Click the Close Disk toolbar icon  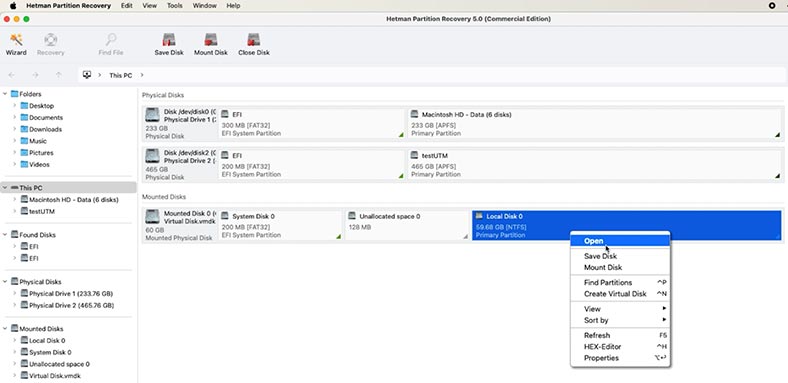254,44
